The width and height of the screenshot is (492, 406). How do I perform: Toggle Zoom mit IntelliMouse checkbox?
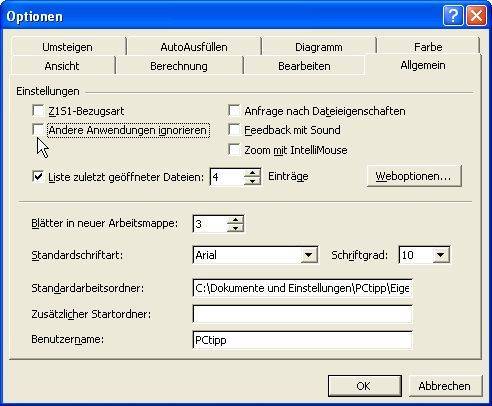tap(234, 150)
